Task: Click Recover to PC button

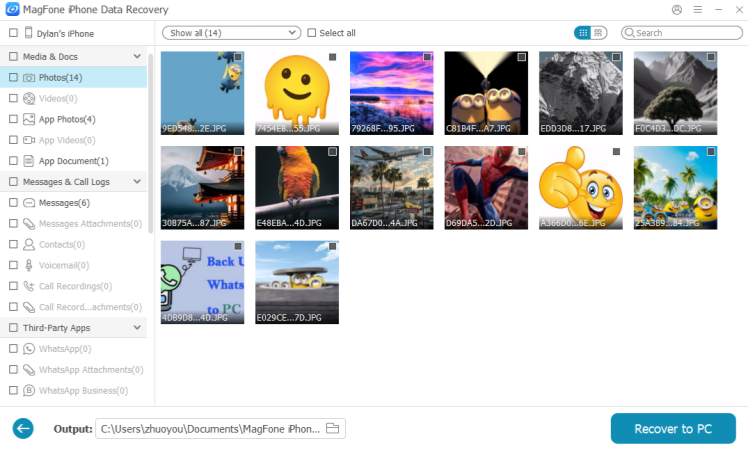Action: [x=673, y=429]
